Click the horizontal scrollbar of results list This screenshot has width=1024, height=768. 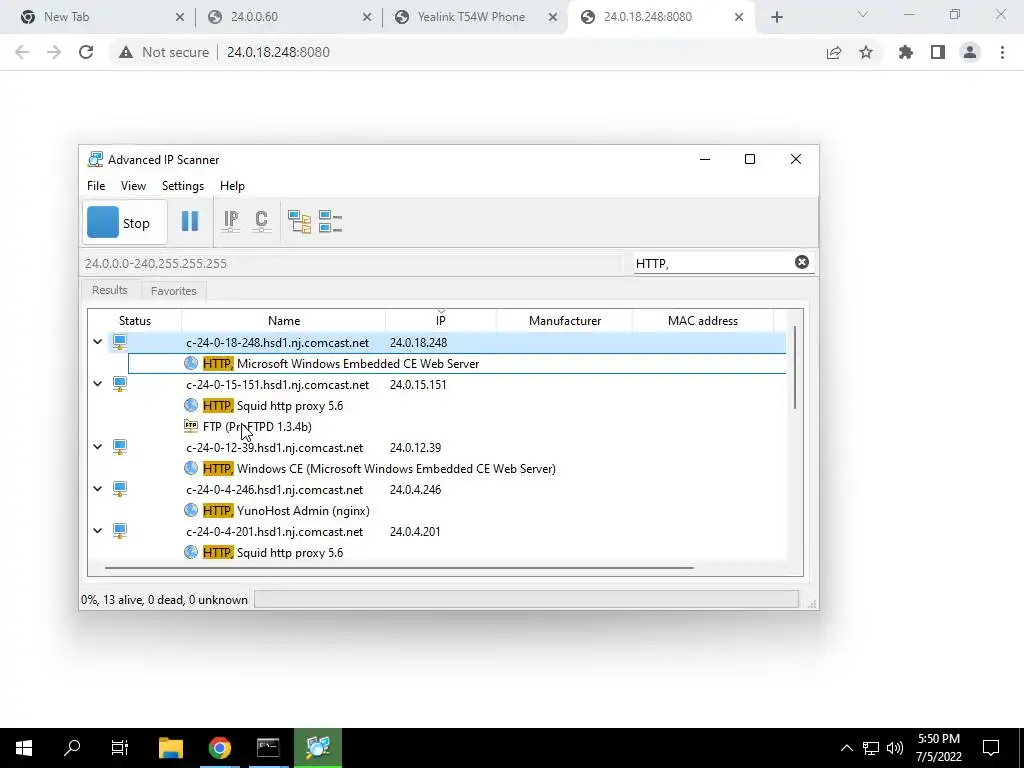[x=399, y=568]
